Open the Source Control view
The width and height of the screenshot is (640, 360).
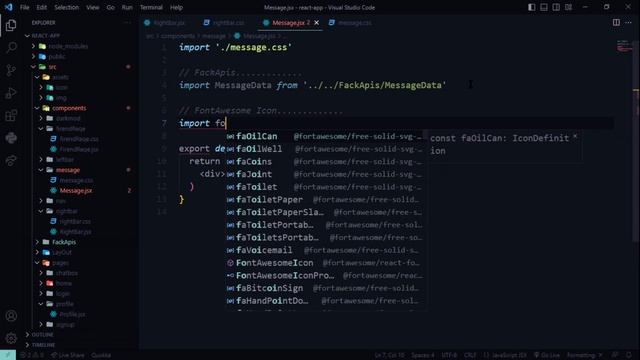[11, 70]
